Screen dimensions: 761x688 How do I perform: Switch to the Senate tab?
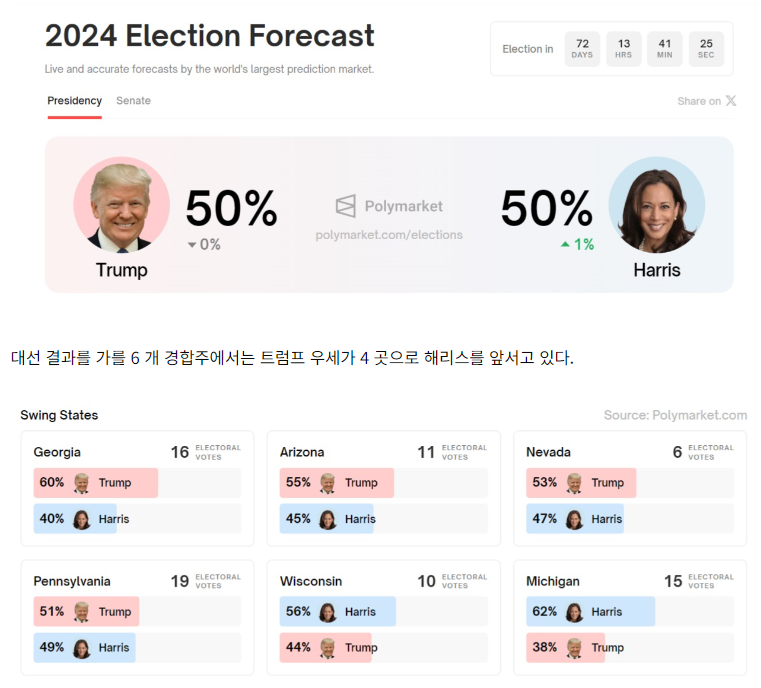click(133, 101)
